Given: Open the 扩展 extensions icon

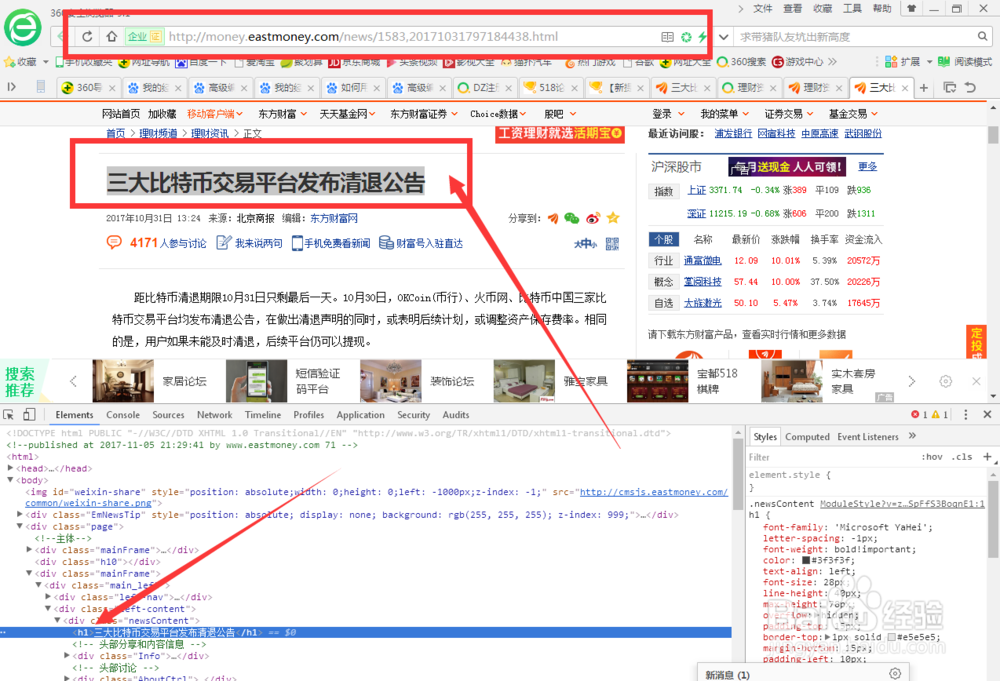Looking at the screenshot, I should click(x=891, y=62).
